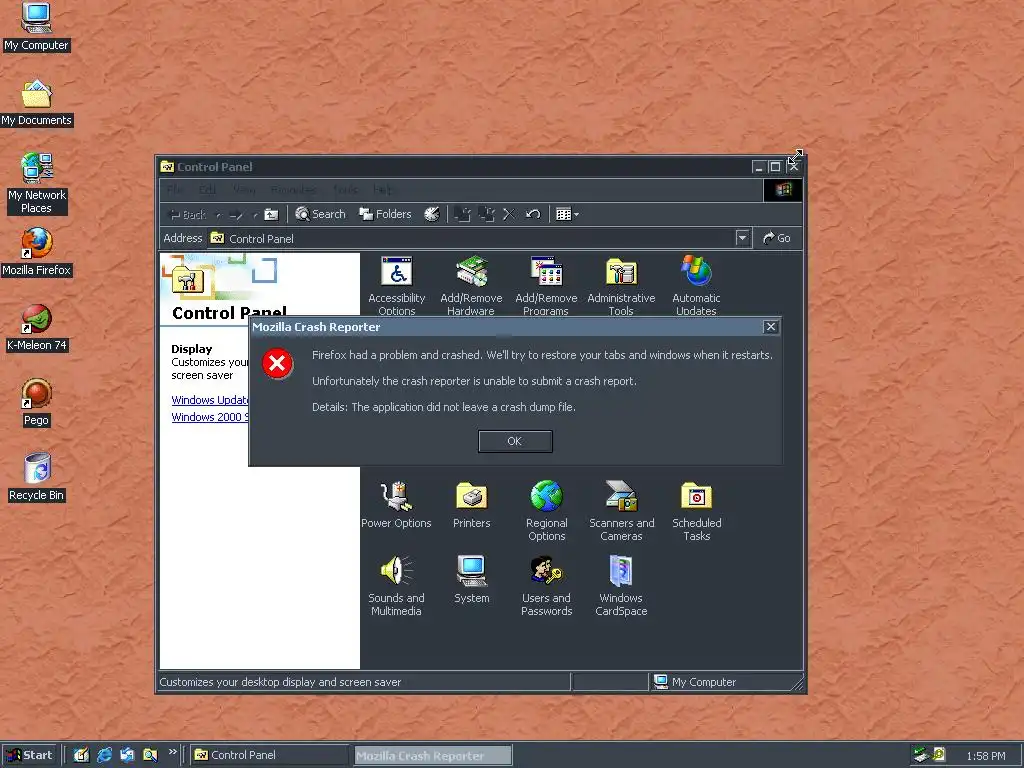The image size is (1024, 768).
Task: Open the Add/Remove Hardware applet
Action: 471,285
